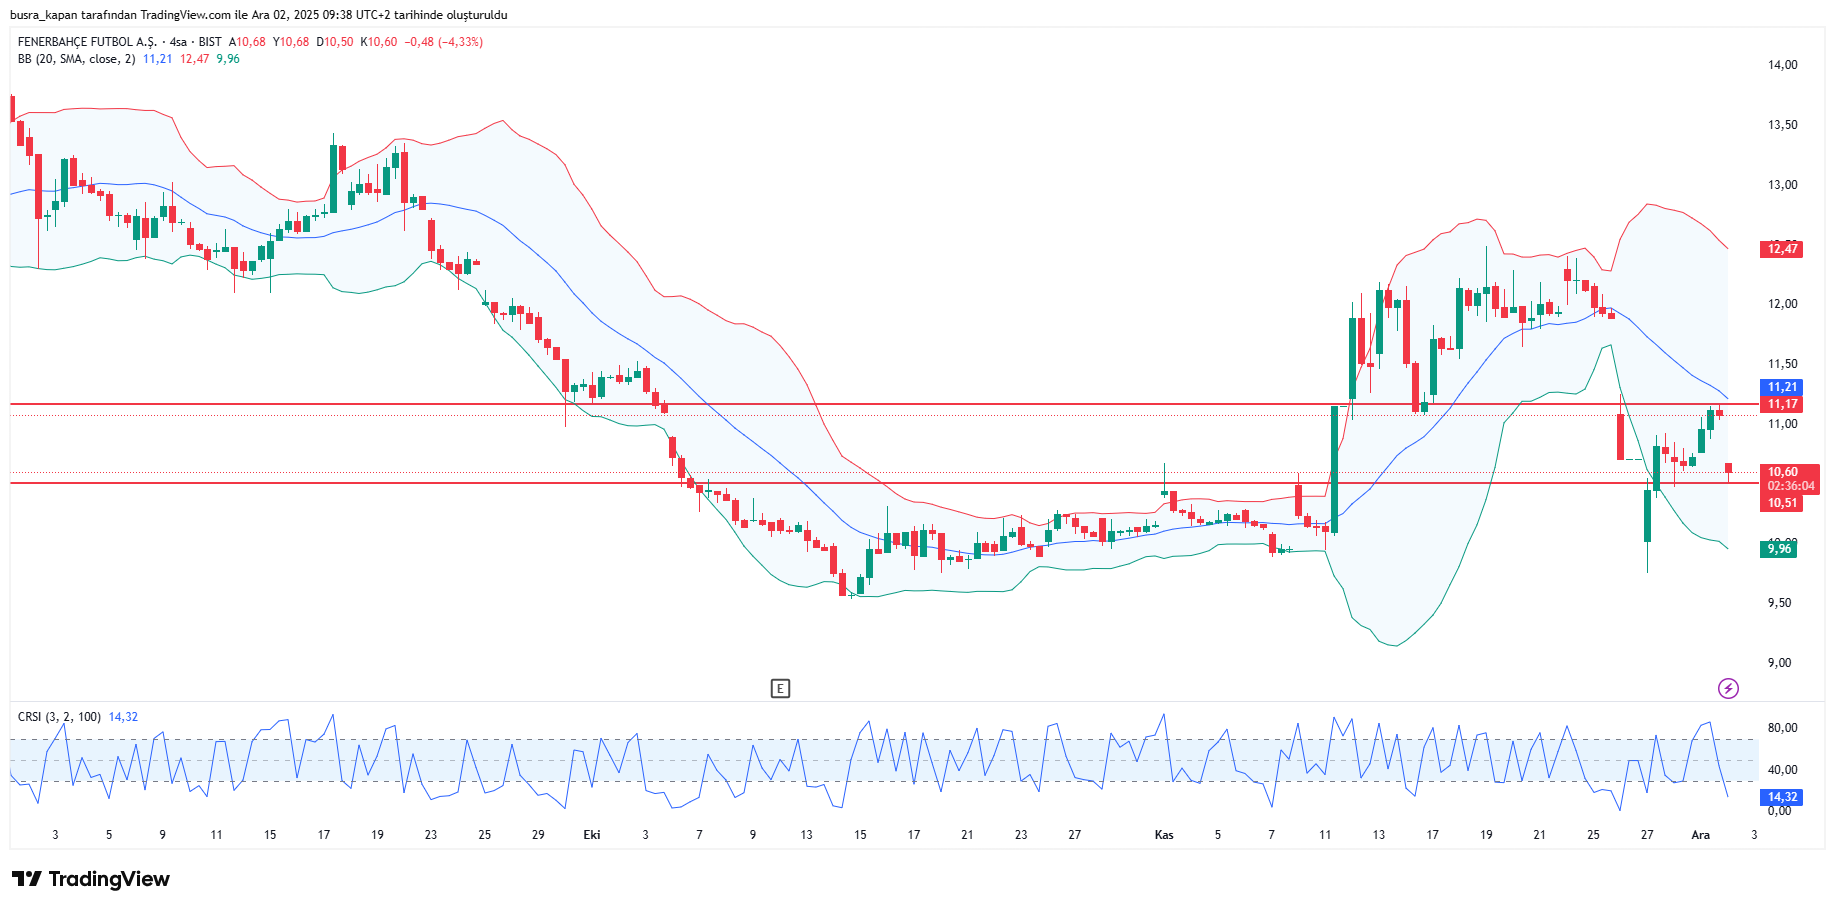Screen dimensions: 1835x909
Task: Click the 14,00 level on price axis
Action: tap(1782, 65)
